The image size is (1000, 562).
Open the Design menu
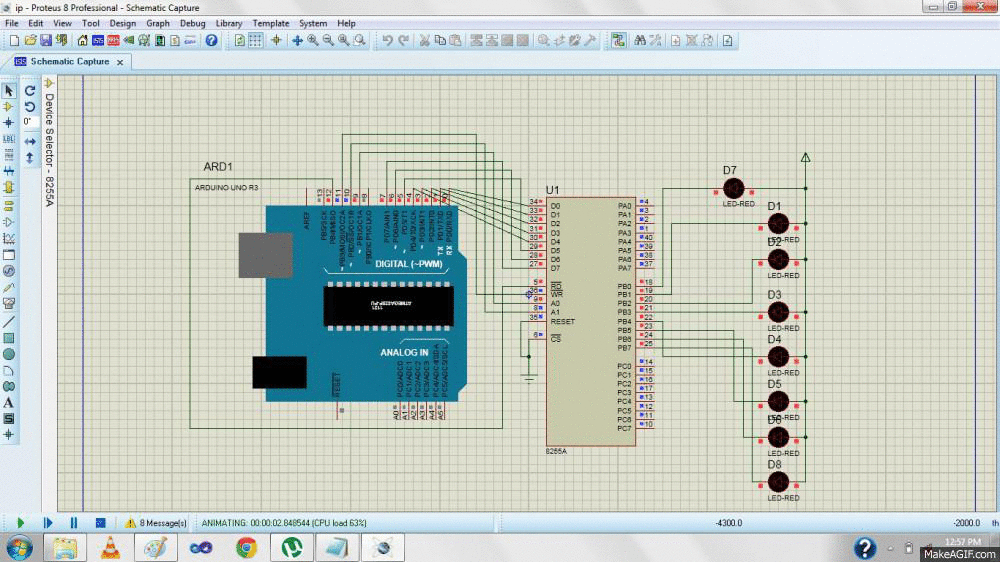click(122, 23)
